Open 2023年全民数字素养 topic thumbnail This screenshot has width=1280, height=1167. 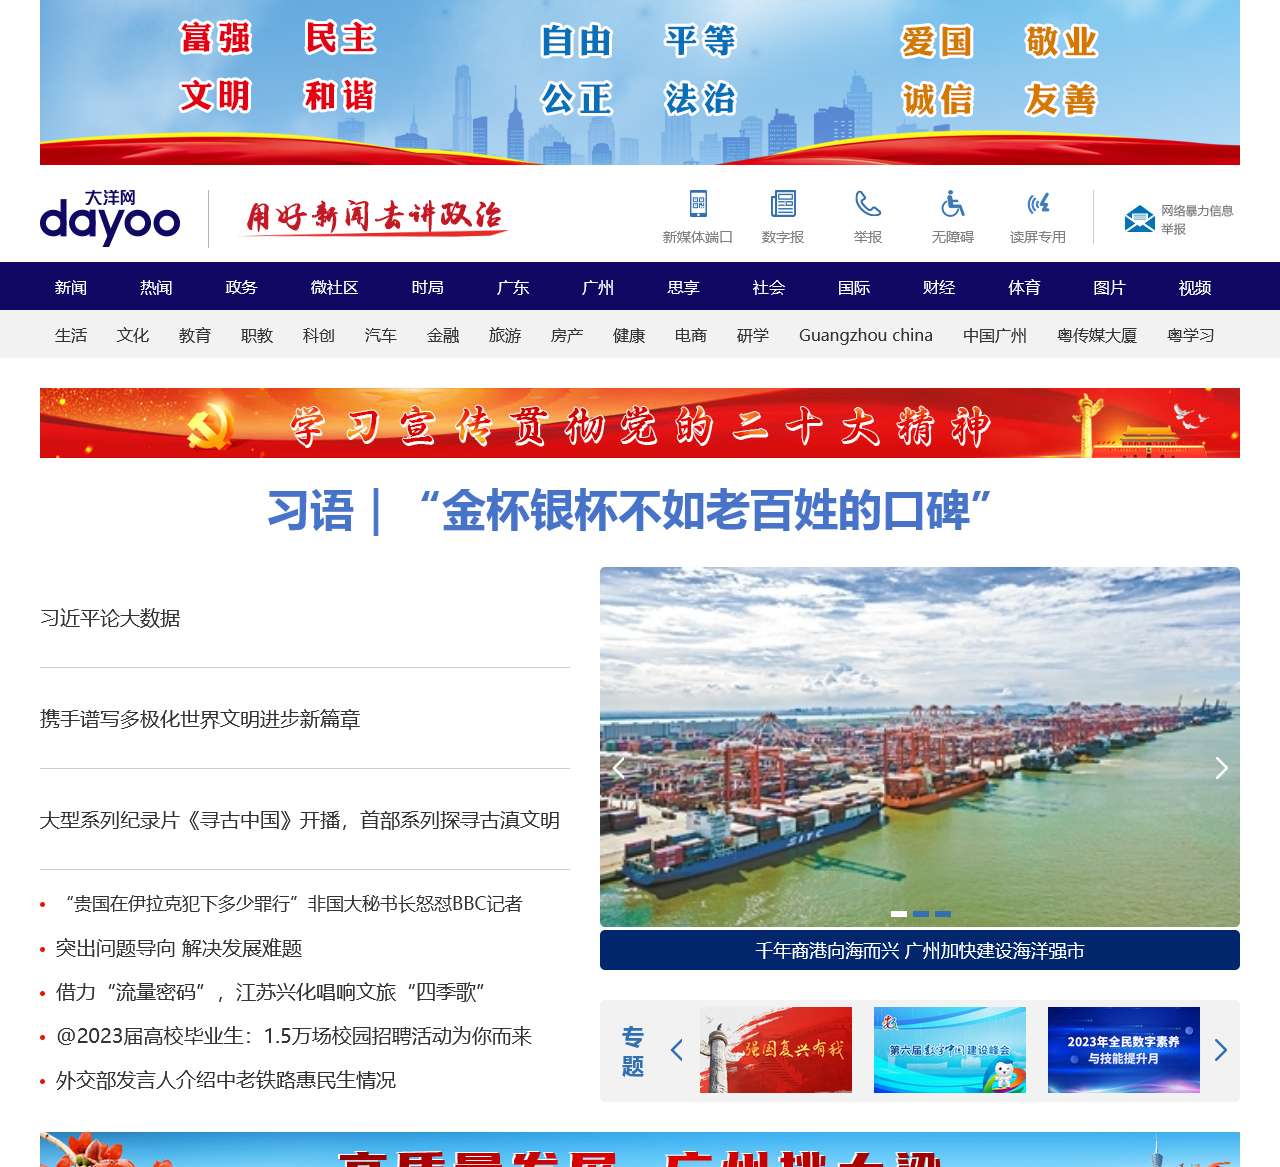coord(1123,1050)
